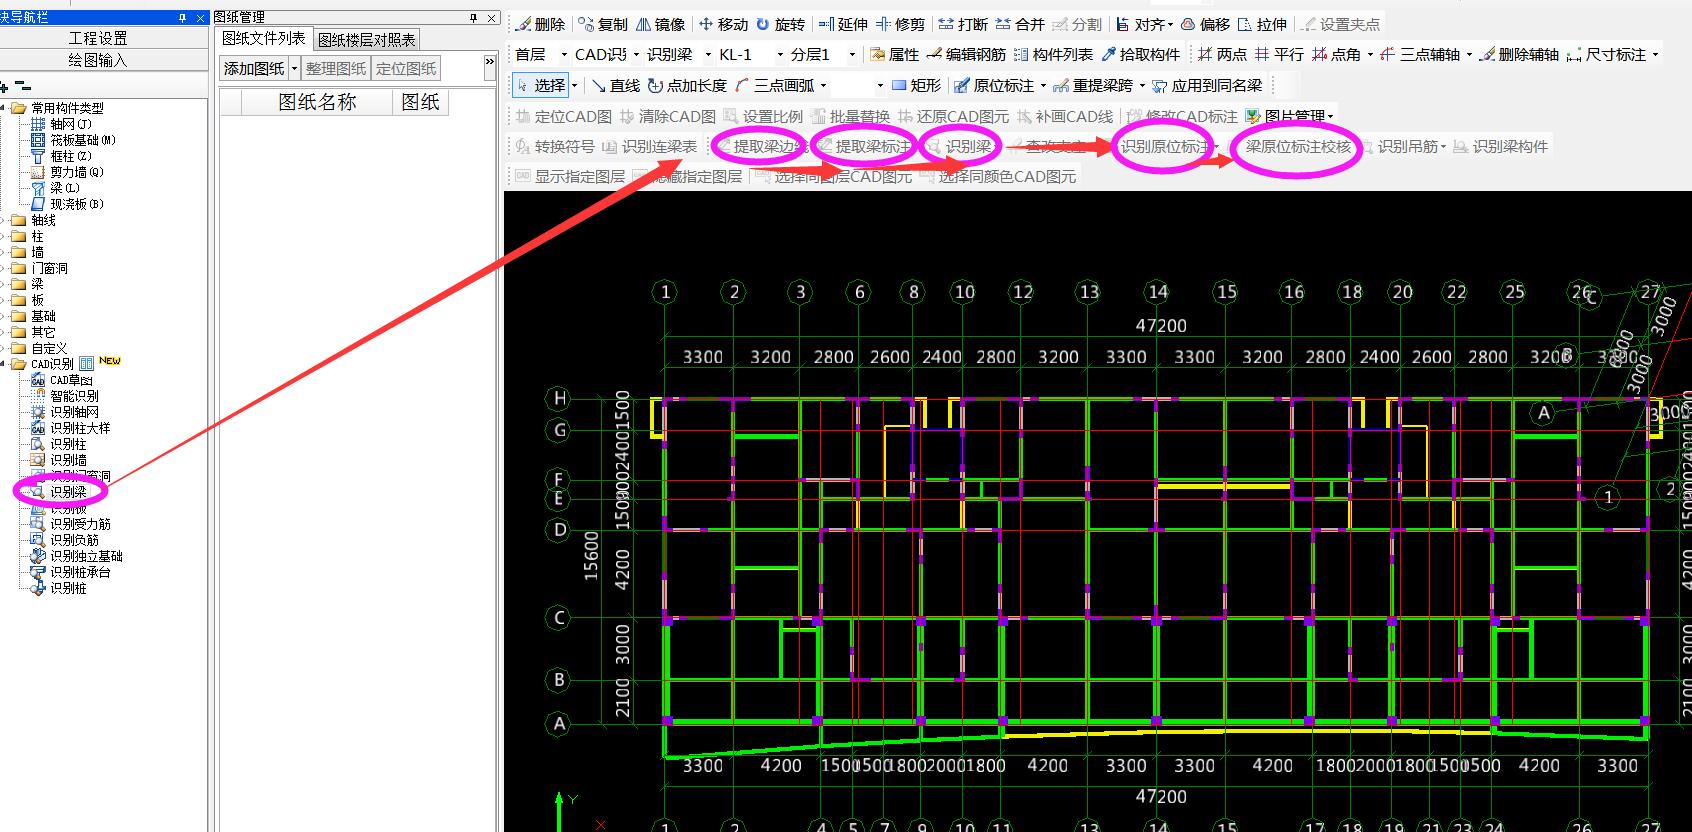
Task: Click the 定位图纸 button
Action: pos(406,68)
